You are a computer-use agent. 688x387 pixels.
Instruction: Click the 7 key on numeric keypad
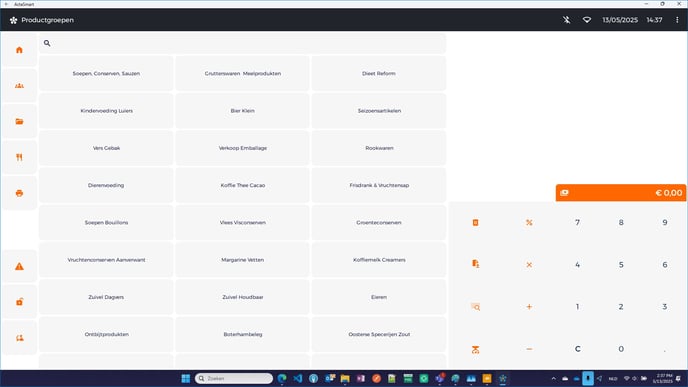click(x=577, y=222)
